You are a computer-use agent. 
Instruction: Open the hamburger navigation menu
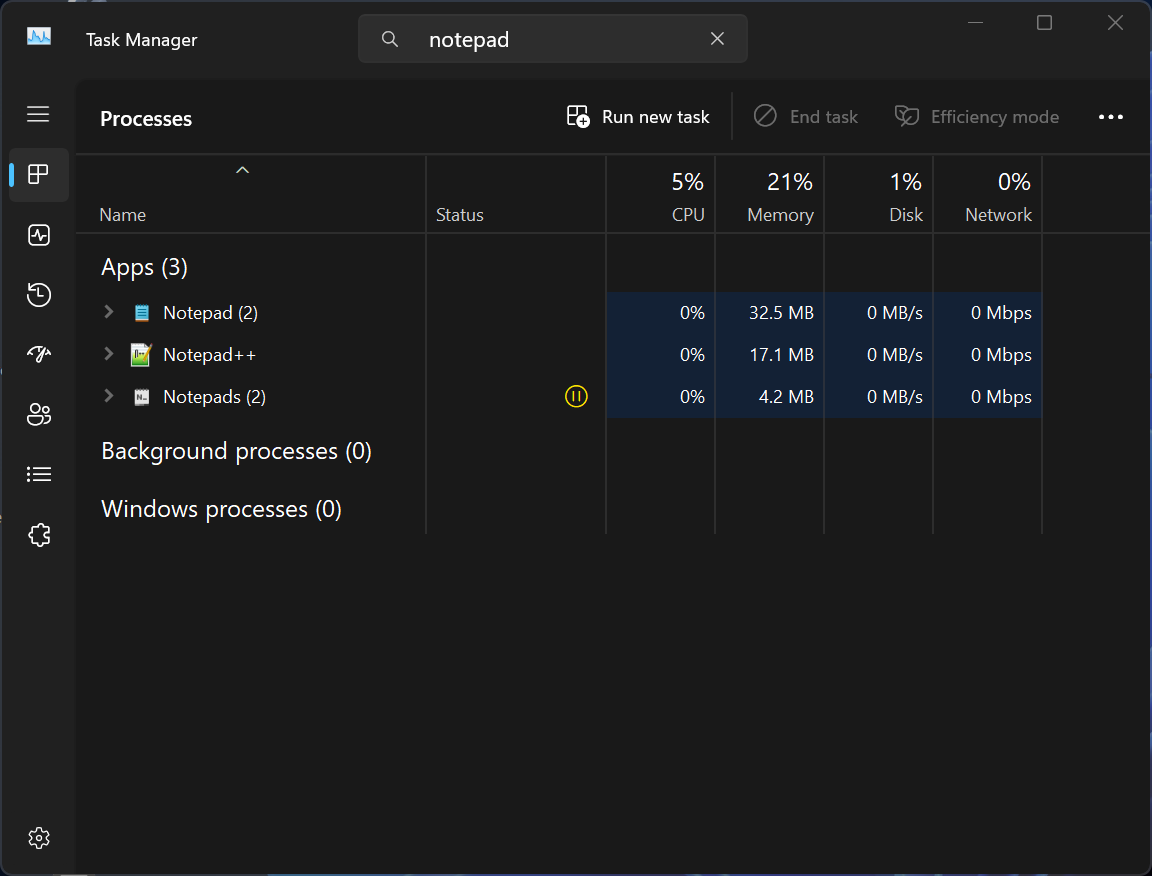[x=38, y=114]
